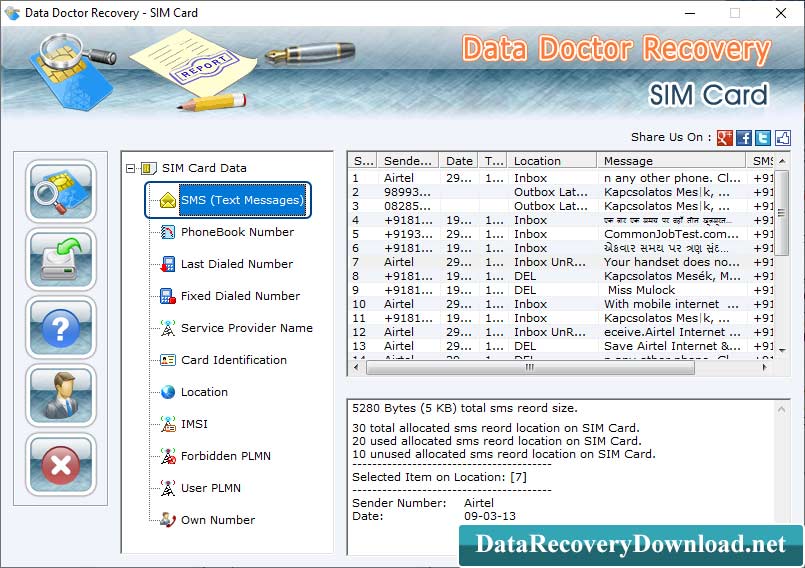Viewport: 805px width, 568px height.
Task: Select row 7 'Your handset does no...' message
Action: 672,262
